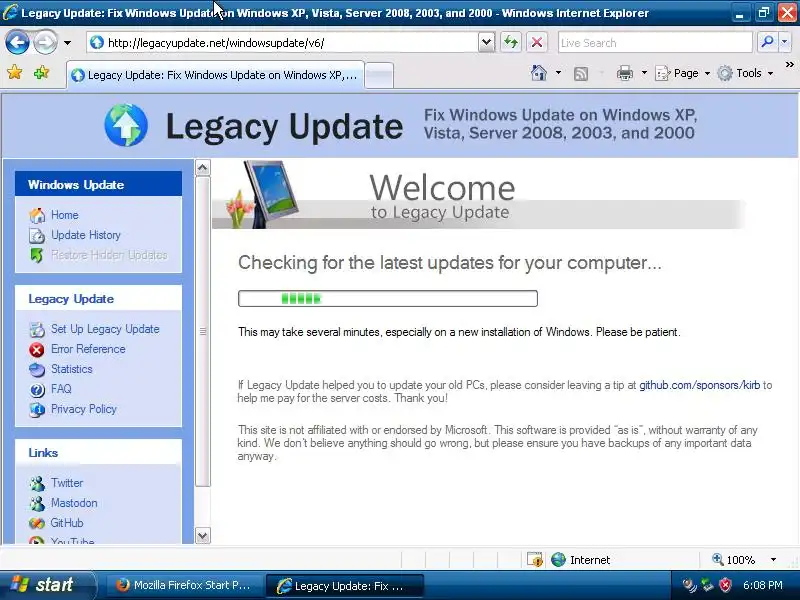This screenshot has height=600, width=800.
Task: Go back with the Back arrow button
Action: (17, 42)
